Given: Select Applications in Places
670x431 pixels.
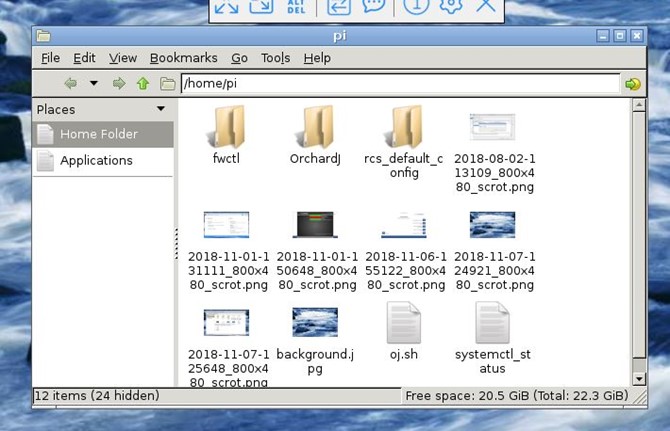Looking at the screenshot, I should 103,161.
